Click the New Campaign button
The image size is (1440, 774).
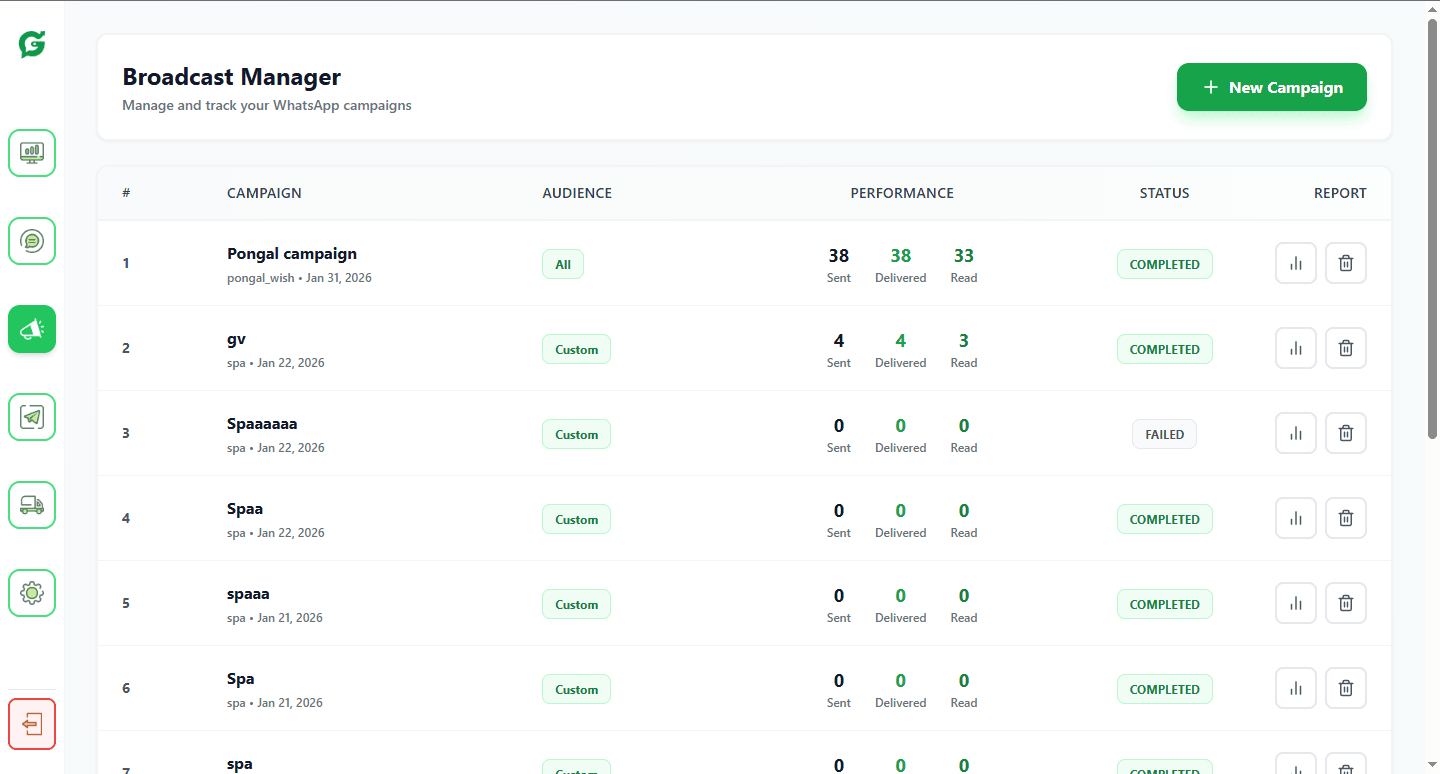1271,87
